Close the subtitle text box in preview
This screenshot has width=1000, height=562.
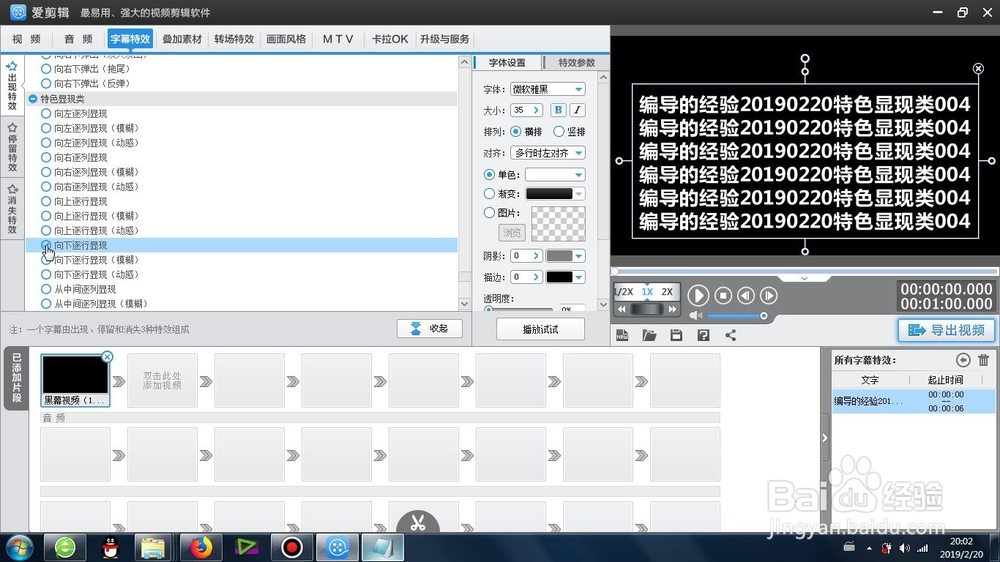[x=978, y=68]
